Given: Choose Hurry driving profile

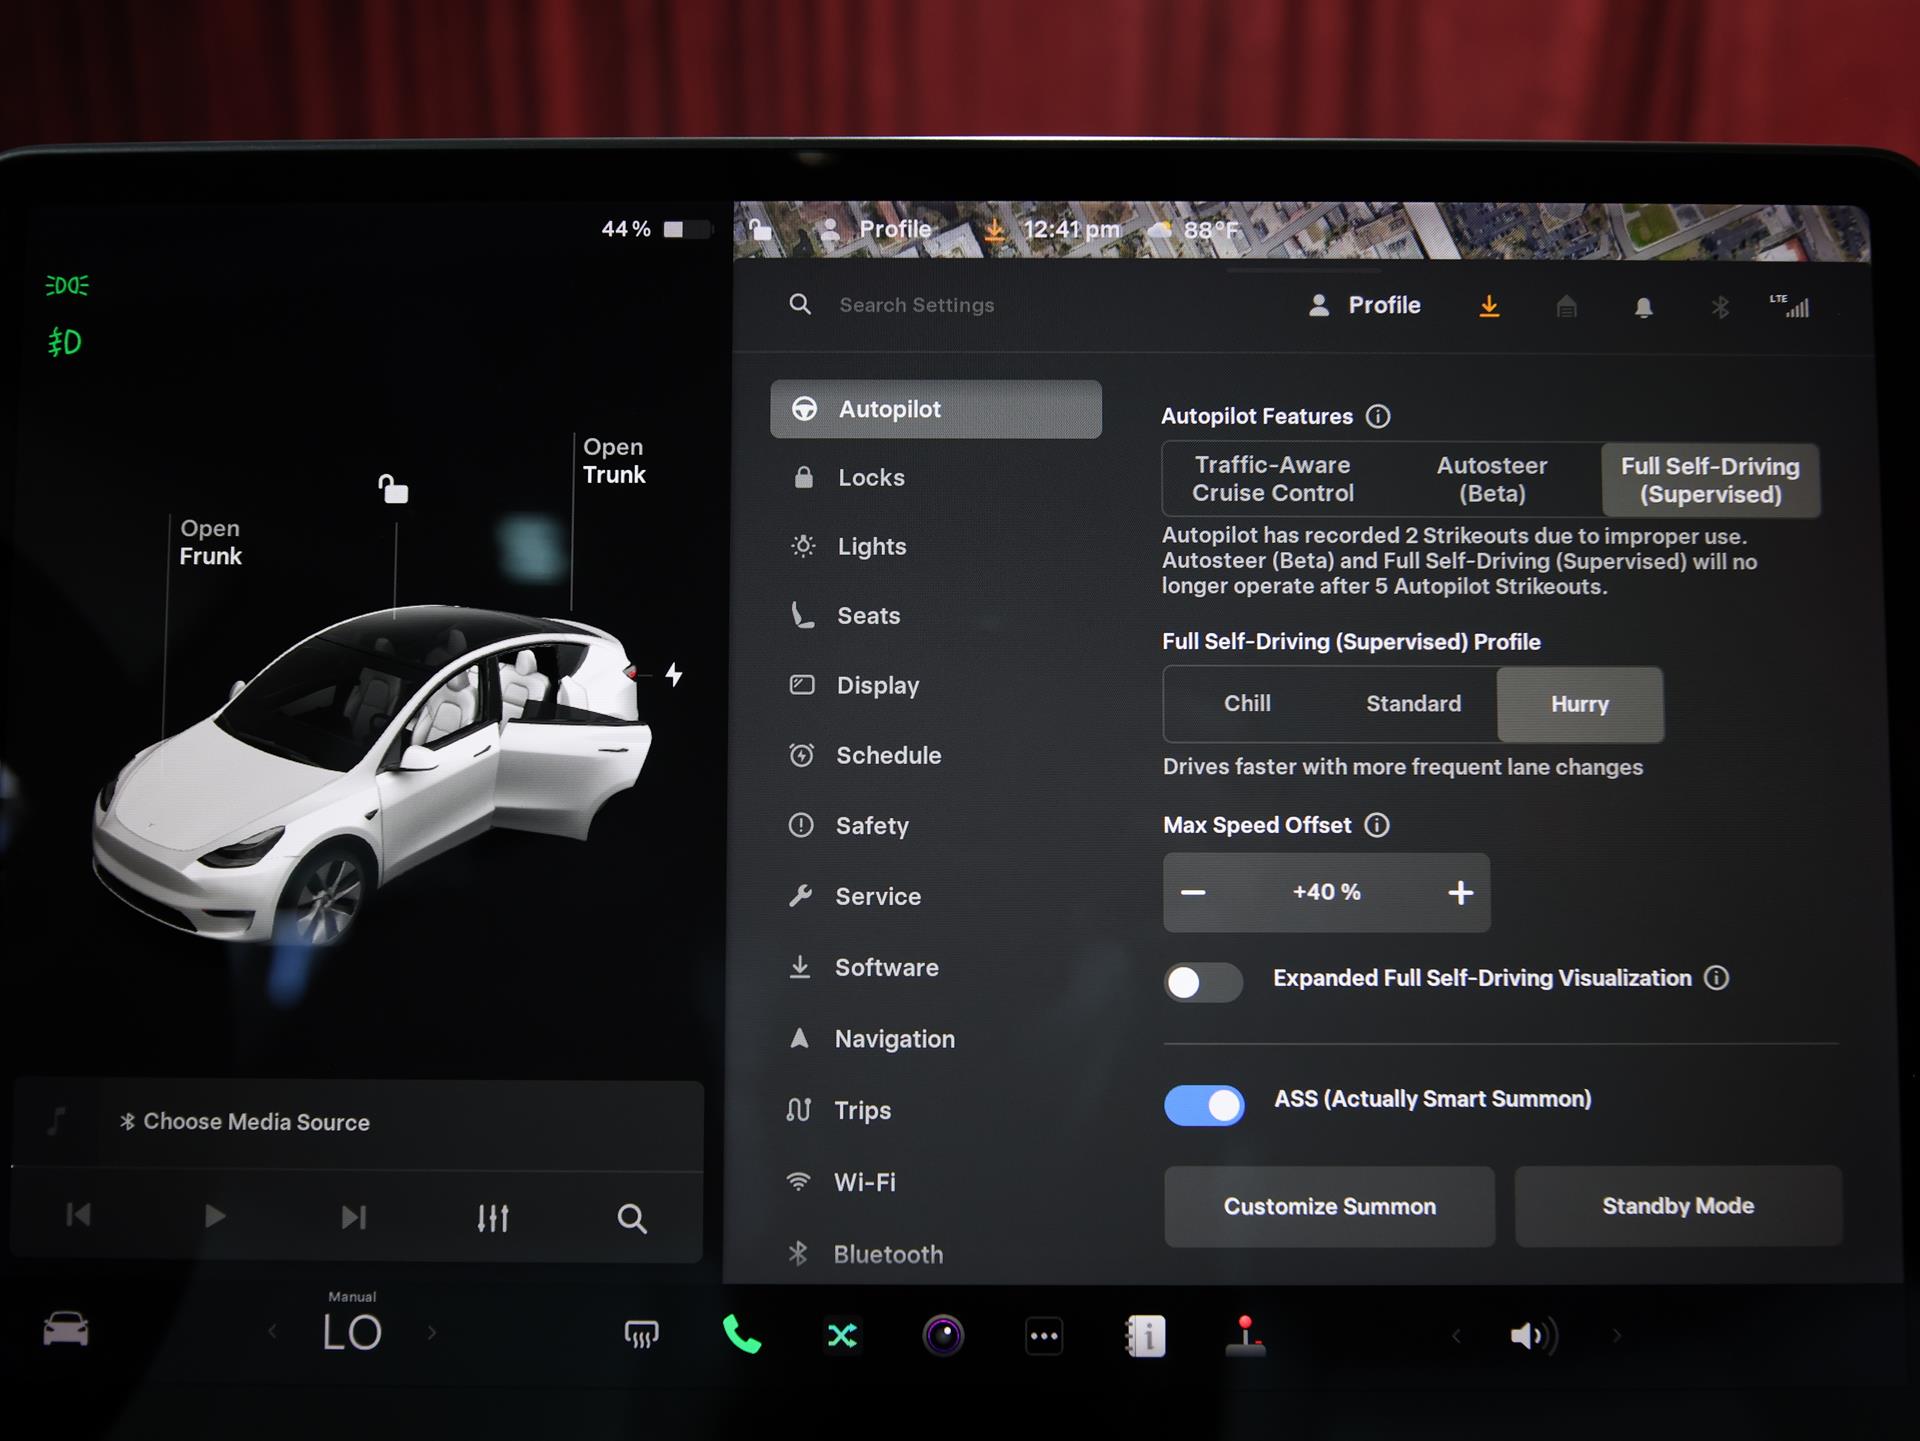Looking at the screenshot, I should 1580,704.
